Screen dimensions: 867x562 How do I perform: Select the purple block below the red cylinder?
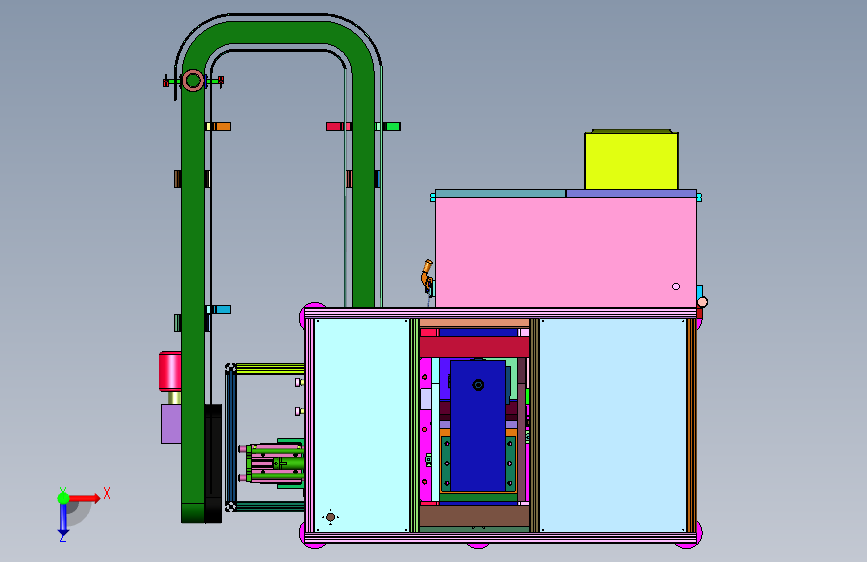point(171,424)
